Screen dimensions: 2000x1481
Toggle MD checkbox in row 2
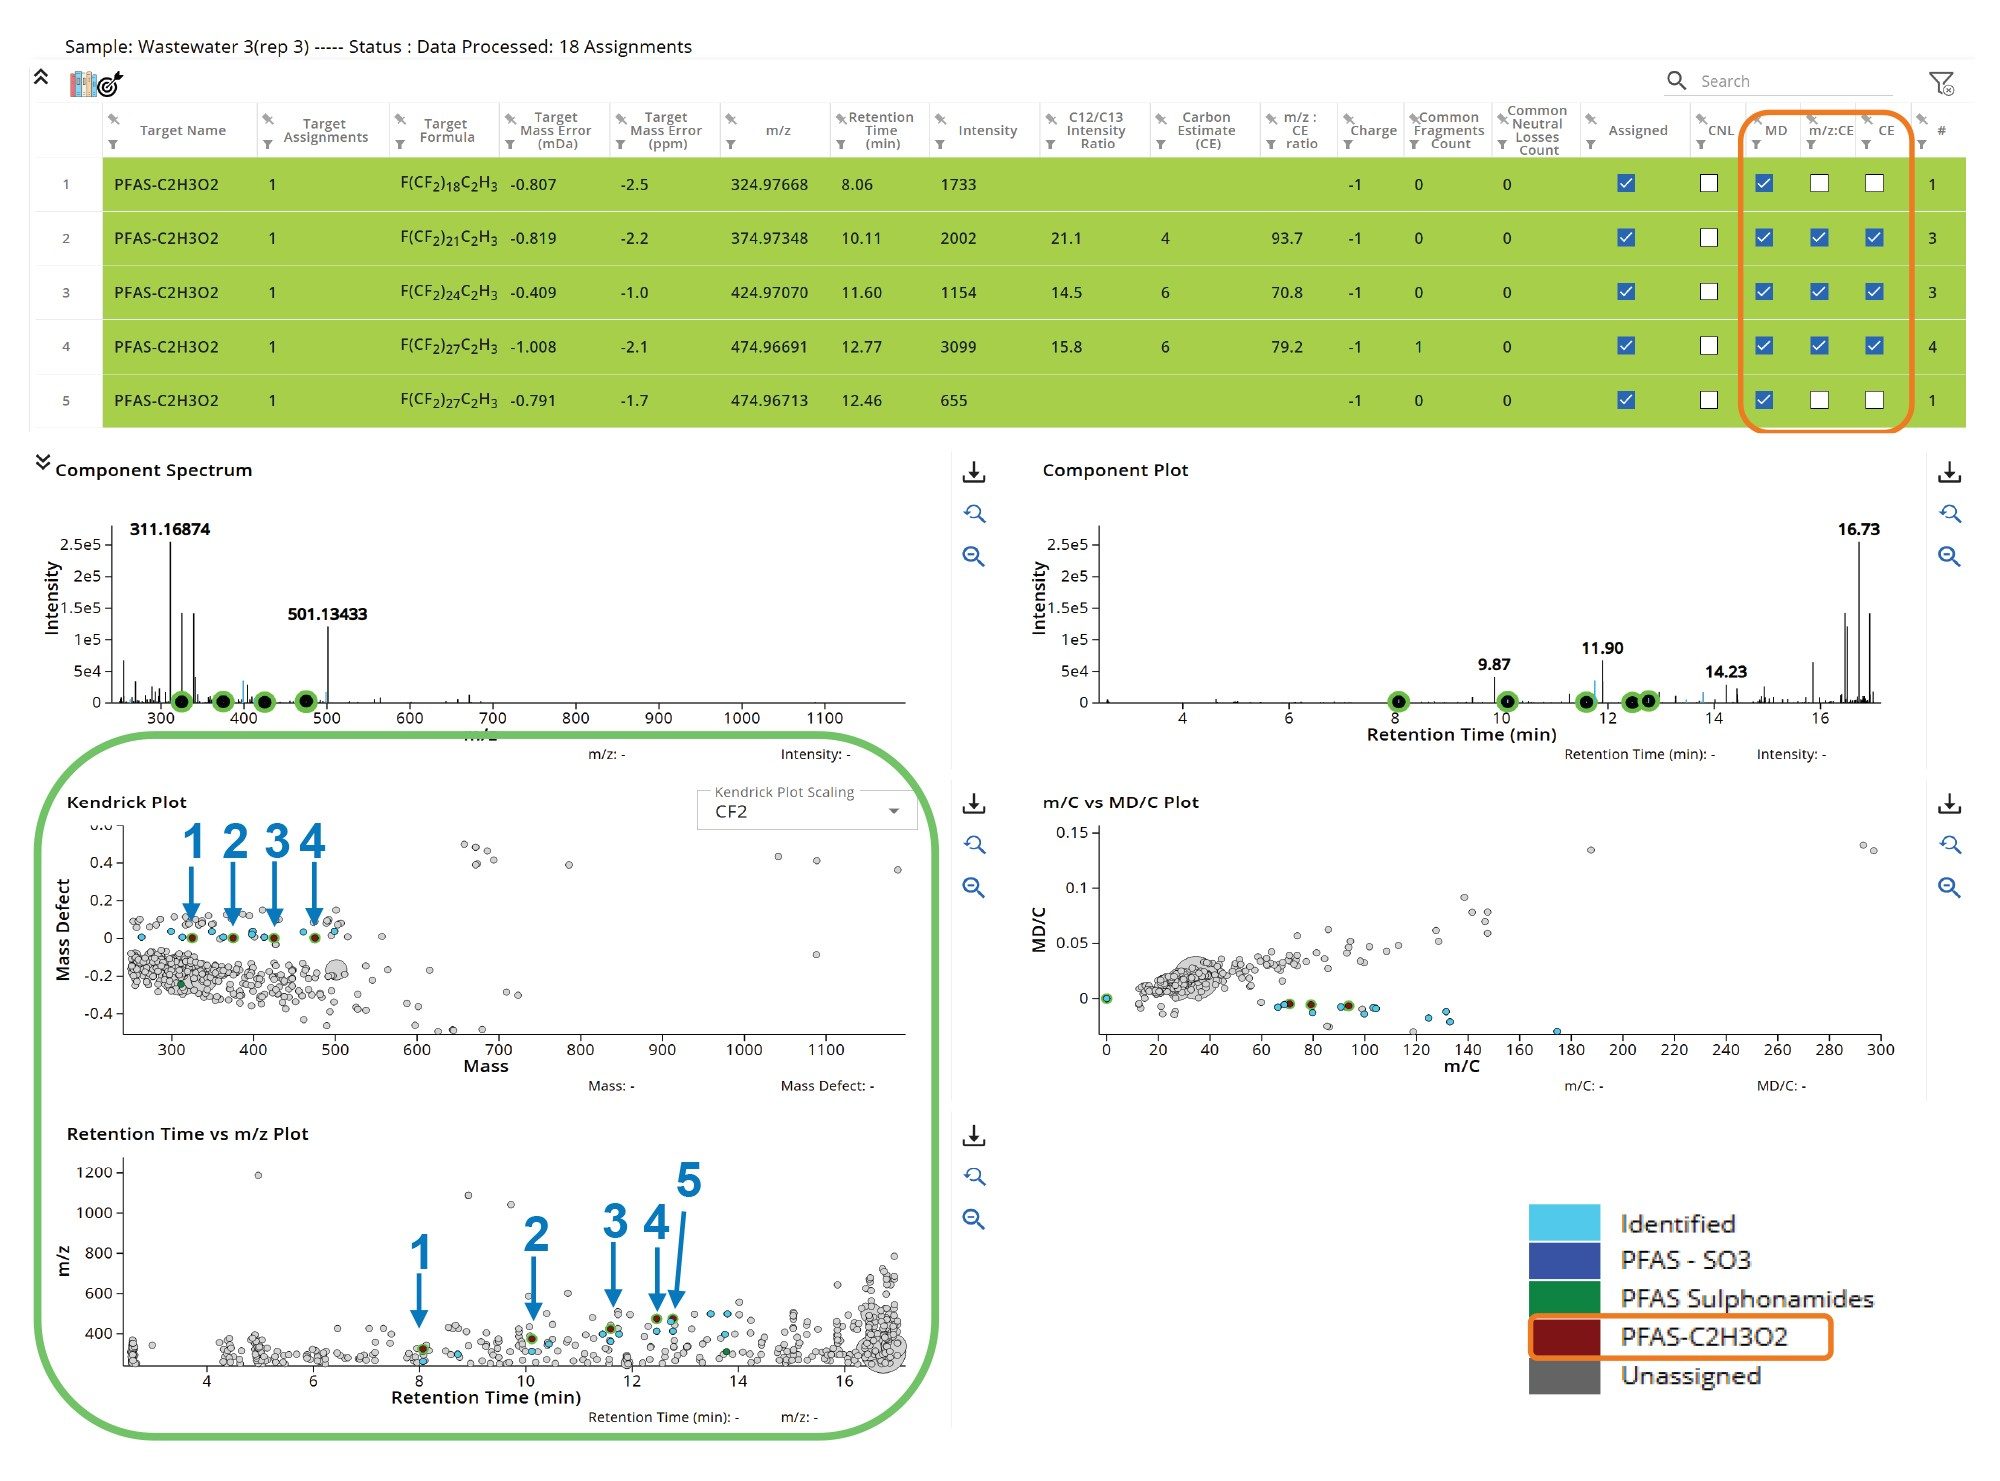click(1764, 237)
